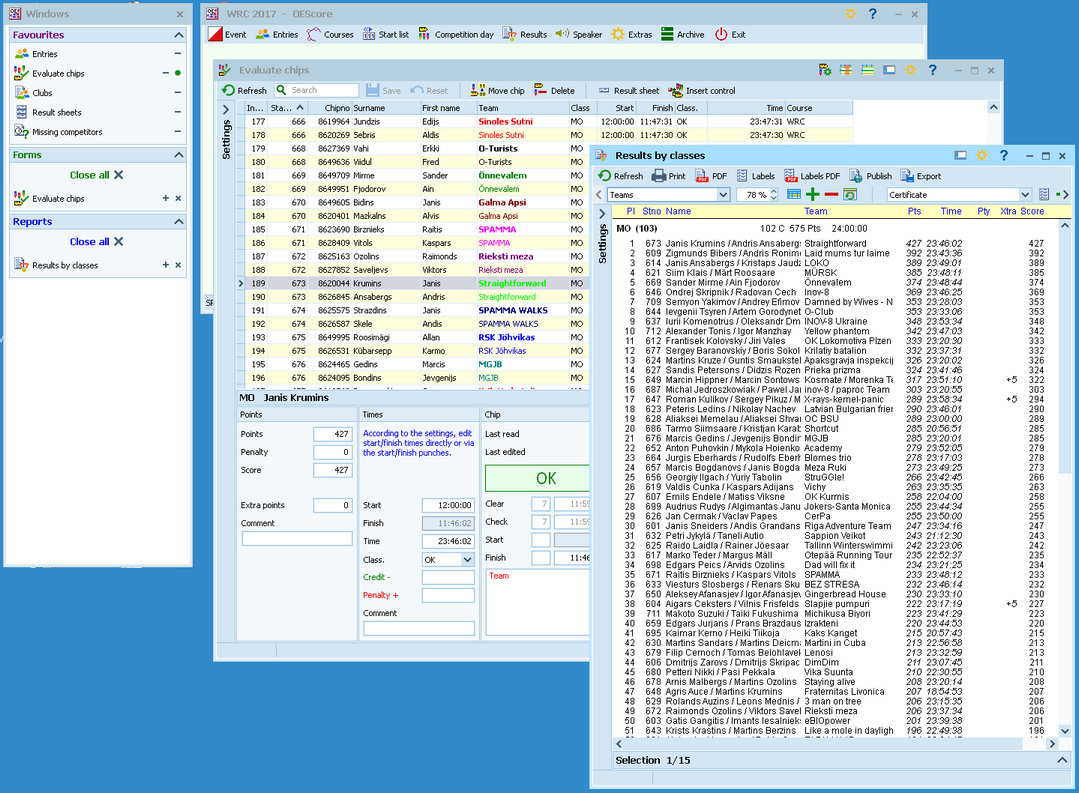Click plus next to Evaluate chips form
The image size is (1079, 793).
[x=166, y=198]
